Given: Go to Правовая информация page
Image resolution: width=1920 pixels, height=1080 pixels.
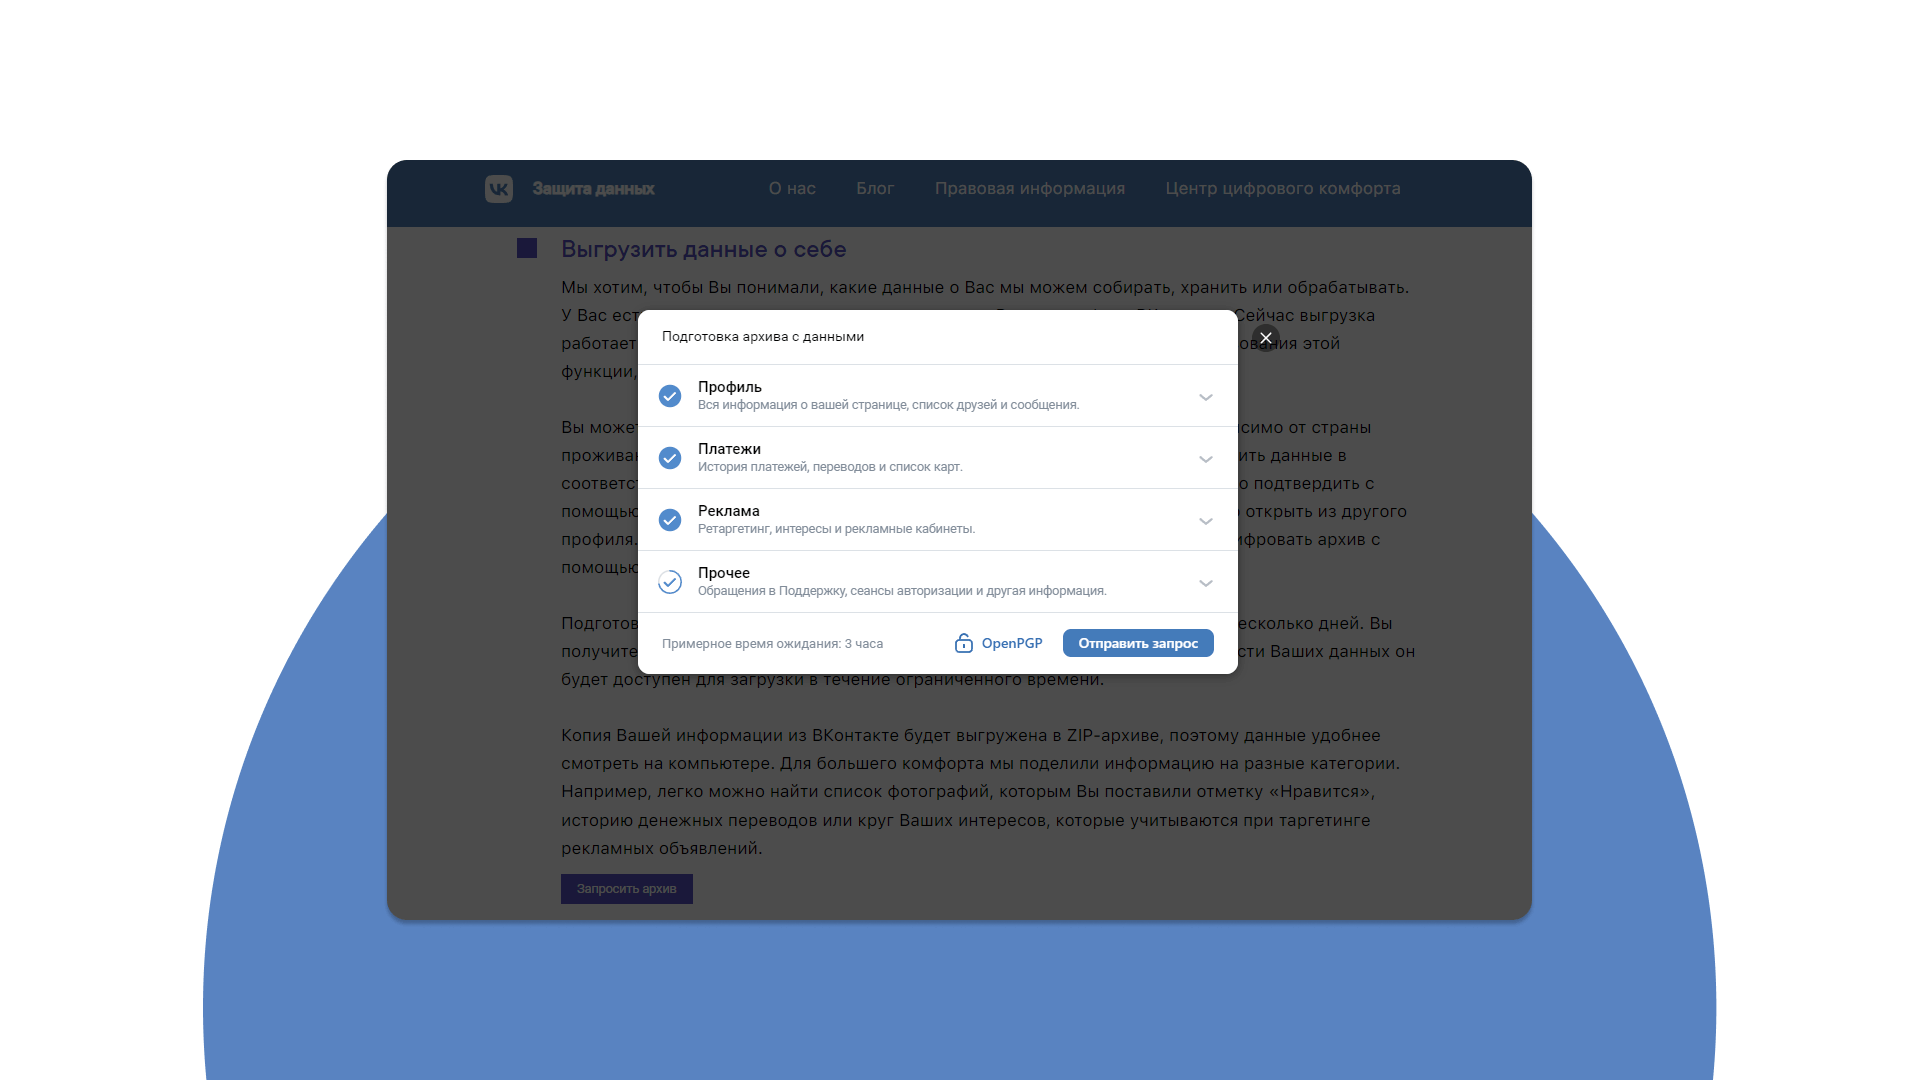Looking at the screenshot, I should click(1030, 188).
